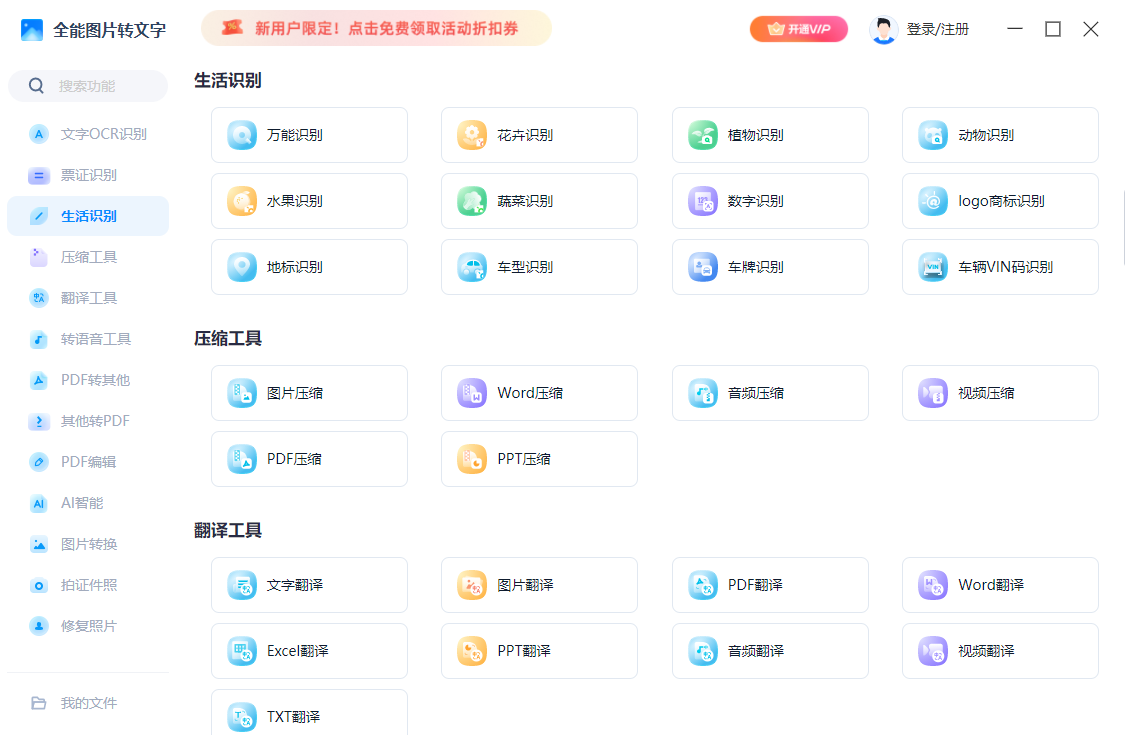The image size is (1125, 735).
Task: Click the new user discount coupon banner
Action: point(376,28)
